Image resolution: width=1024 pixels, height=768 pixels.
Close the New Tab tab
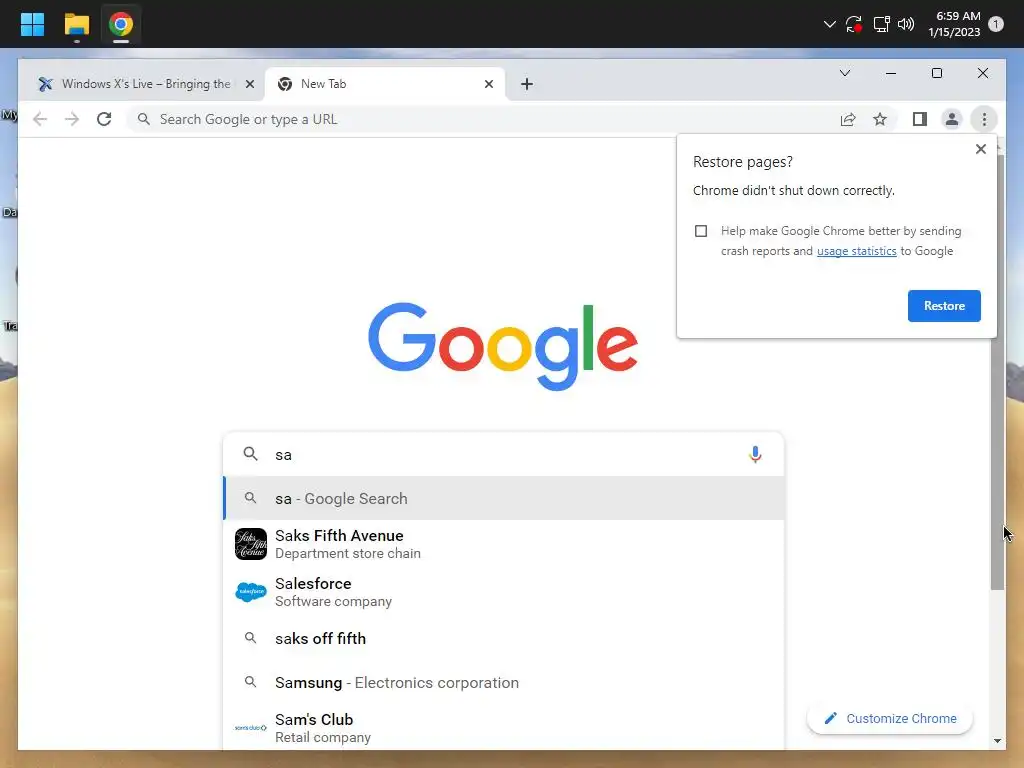point(488,84)
